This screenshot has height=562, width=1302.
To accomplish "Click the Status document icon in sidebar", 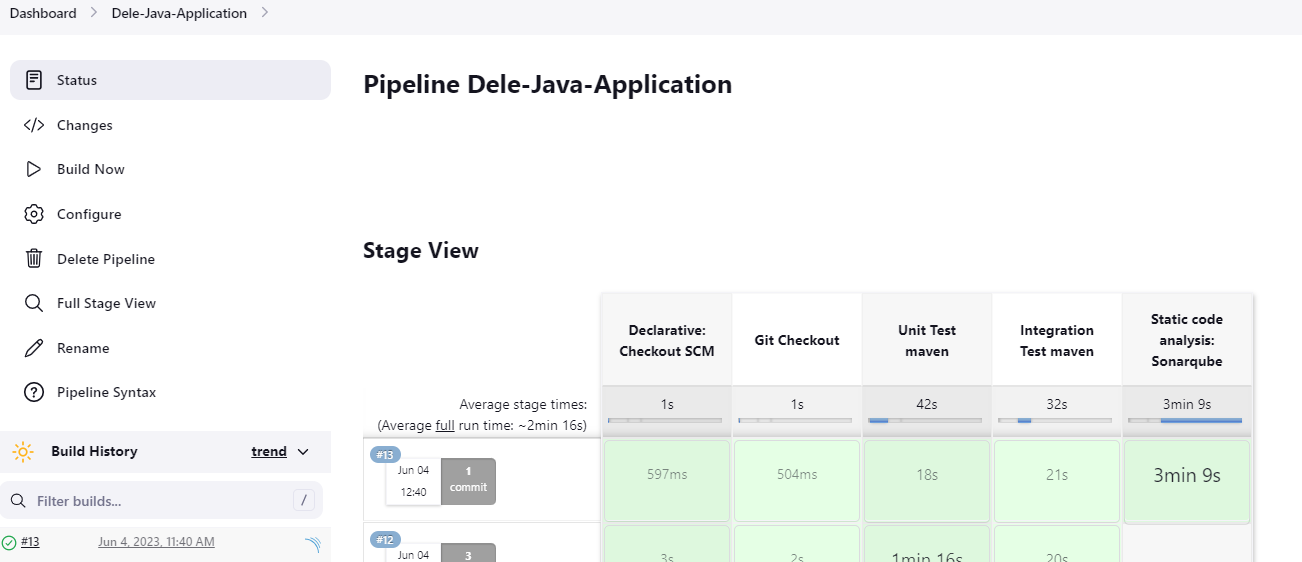I will coord(34,80).
